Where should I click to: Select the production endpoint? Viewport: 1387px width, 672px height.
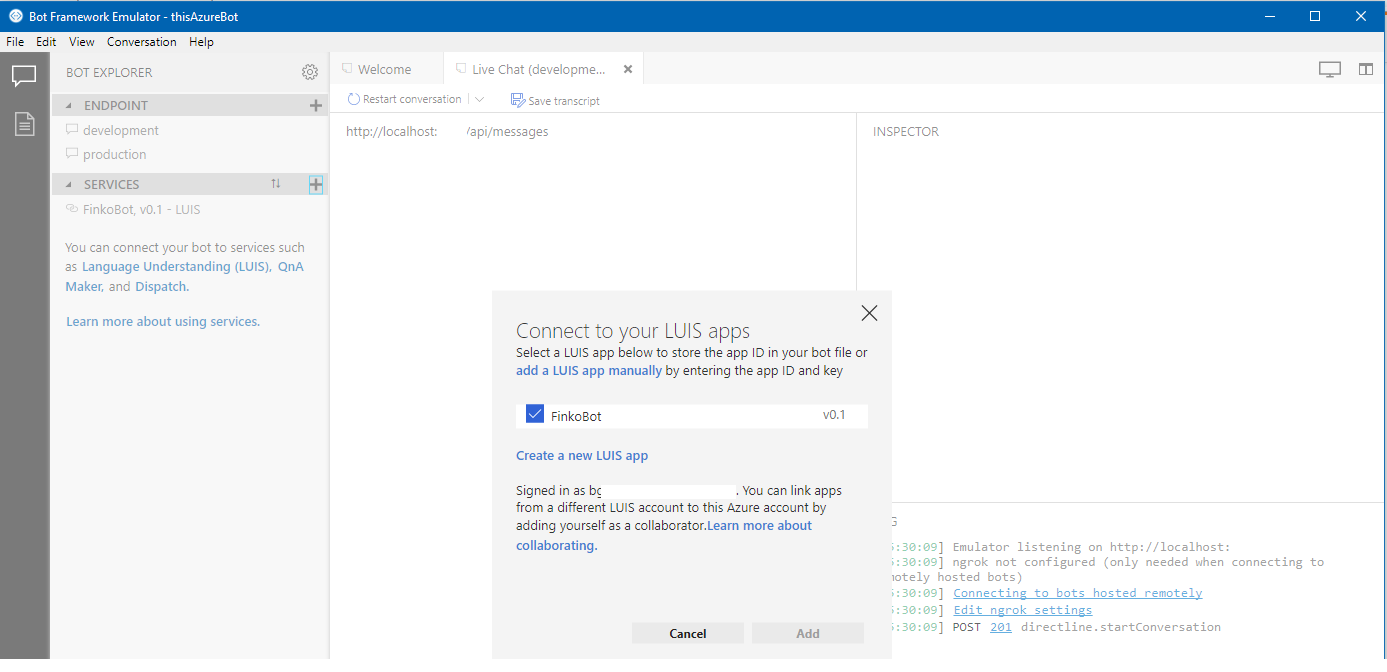[115, 154]
